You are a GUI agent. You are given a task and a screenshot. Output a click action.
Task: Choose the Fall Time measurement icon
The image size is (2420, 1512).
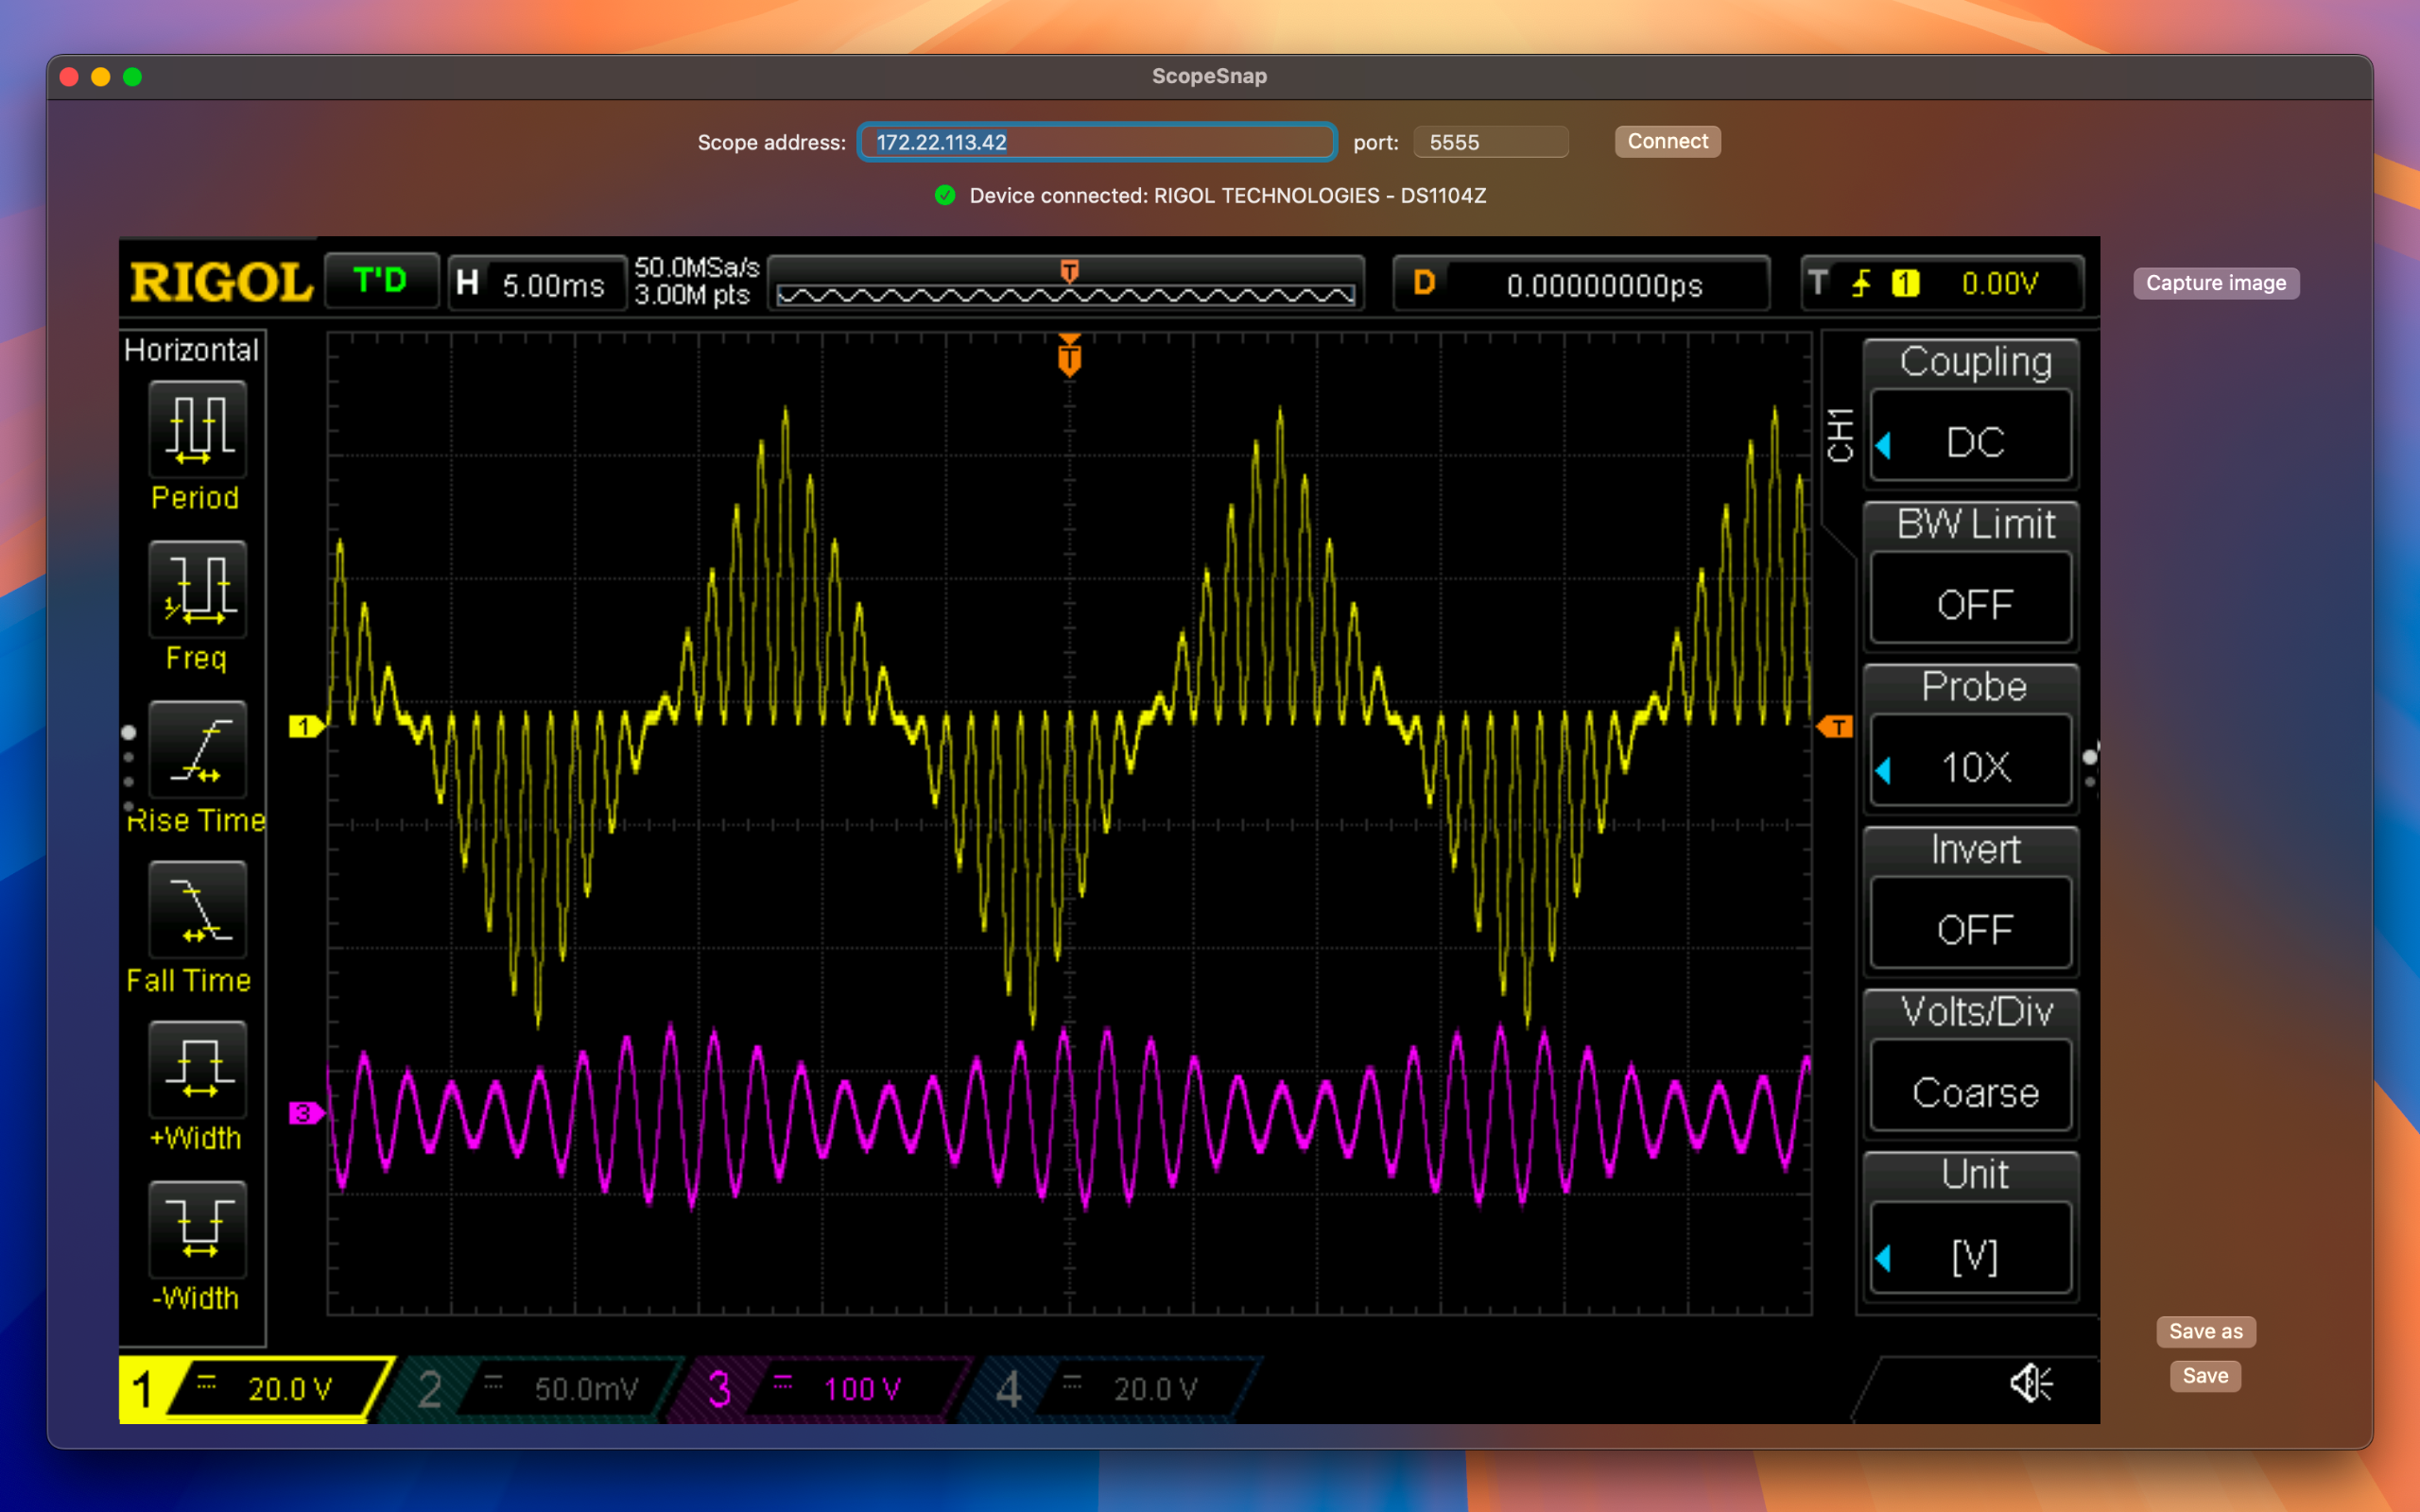point(198,909)
